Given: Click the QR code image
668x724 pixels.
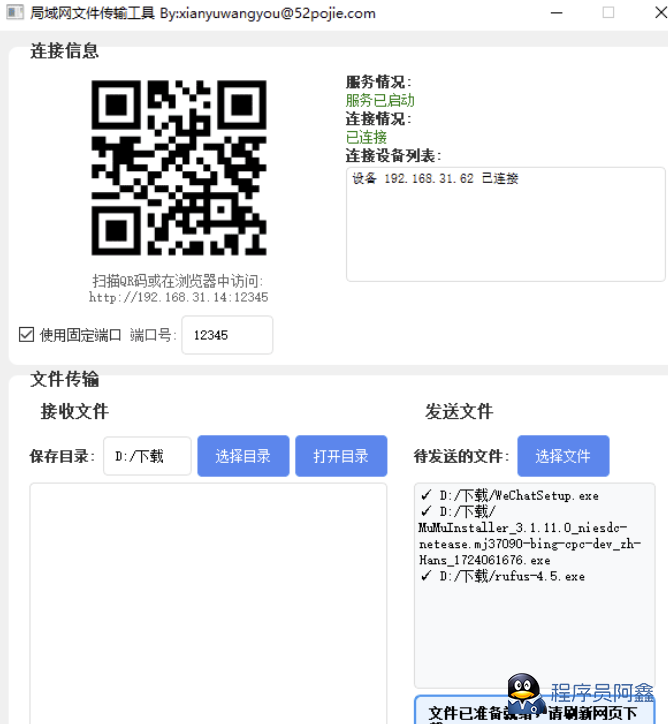Looking at the screenshot, I should point(179,167).
